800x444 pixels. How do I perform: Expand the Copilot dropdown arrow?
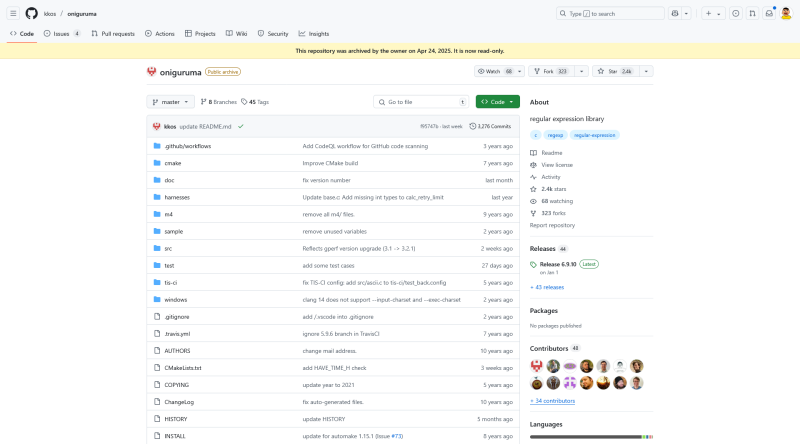686,14
